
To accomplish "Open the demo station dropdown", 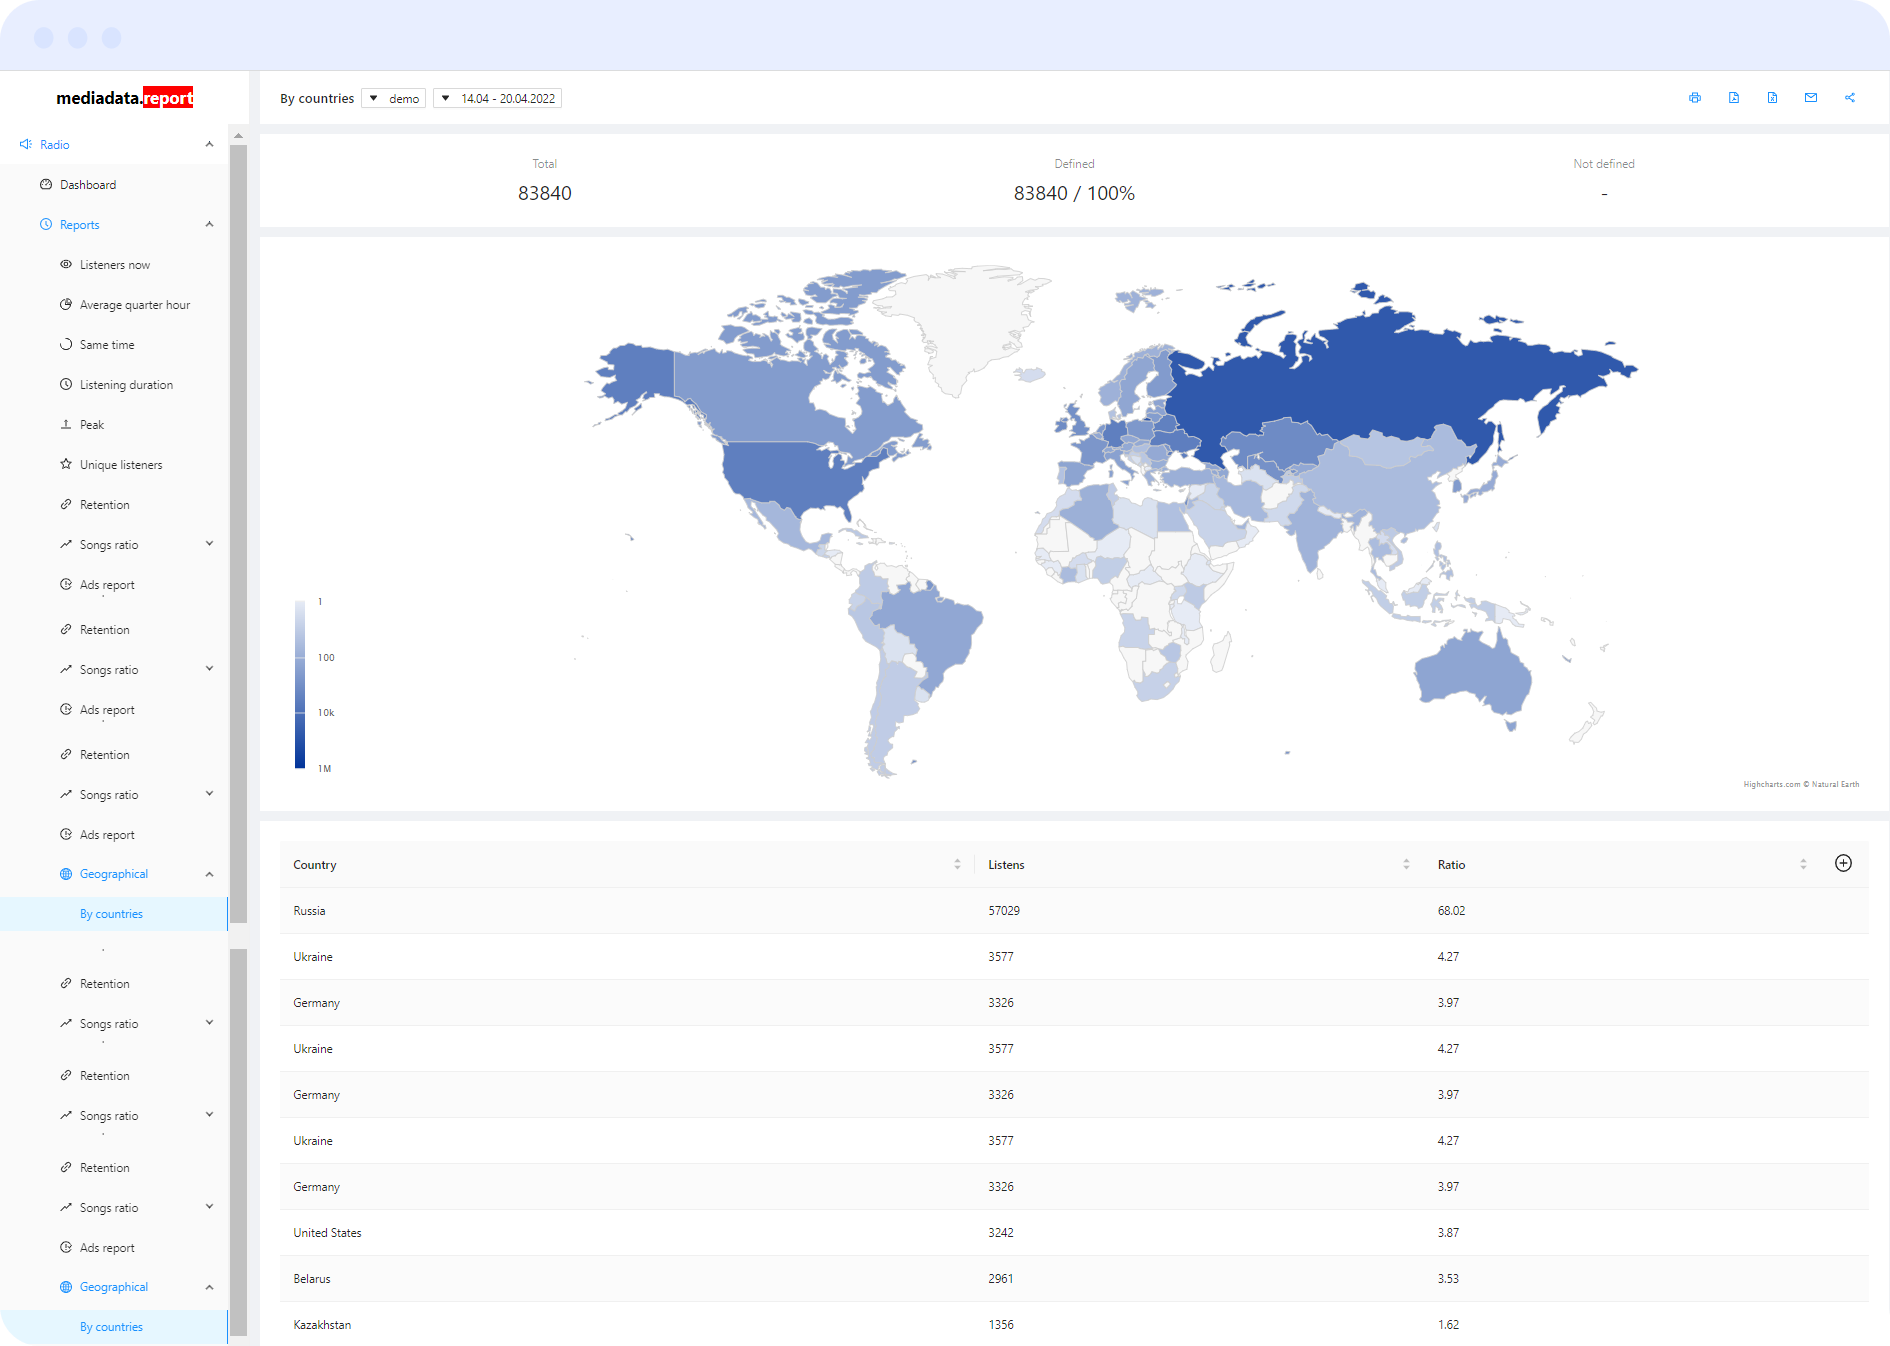I will click(x=394, y=98).
